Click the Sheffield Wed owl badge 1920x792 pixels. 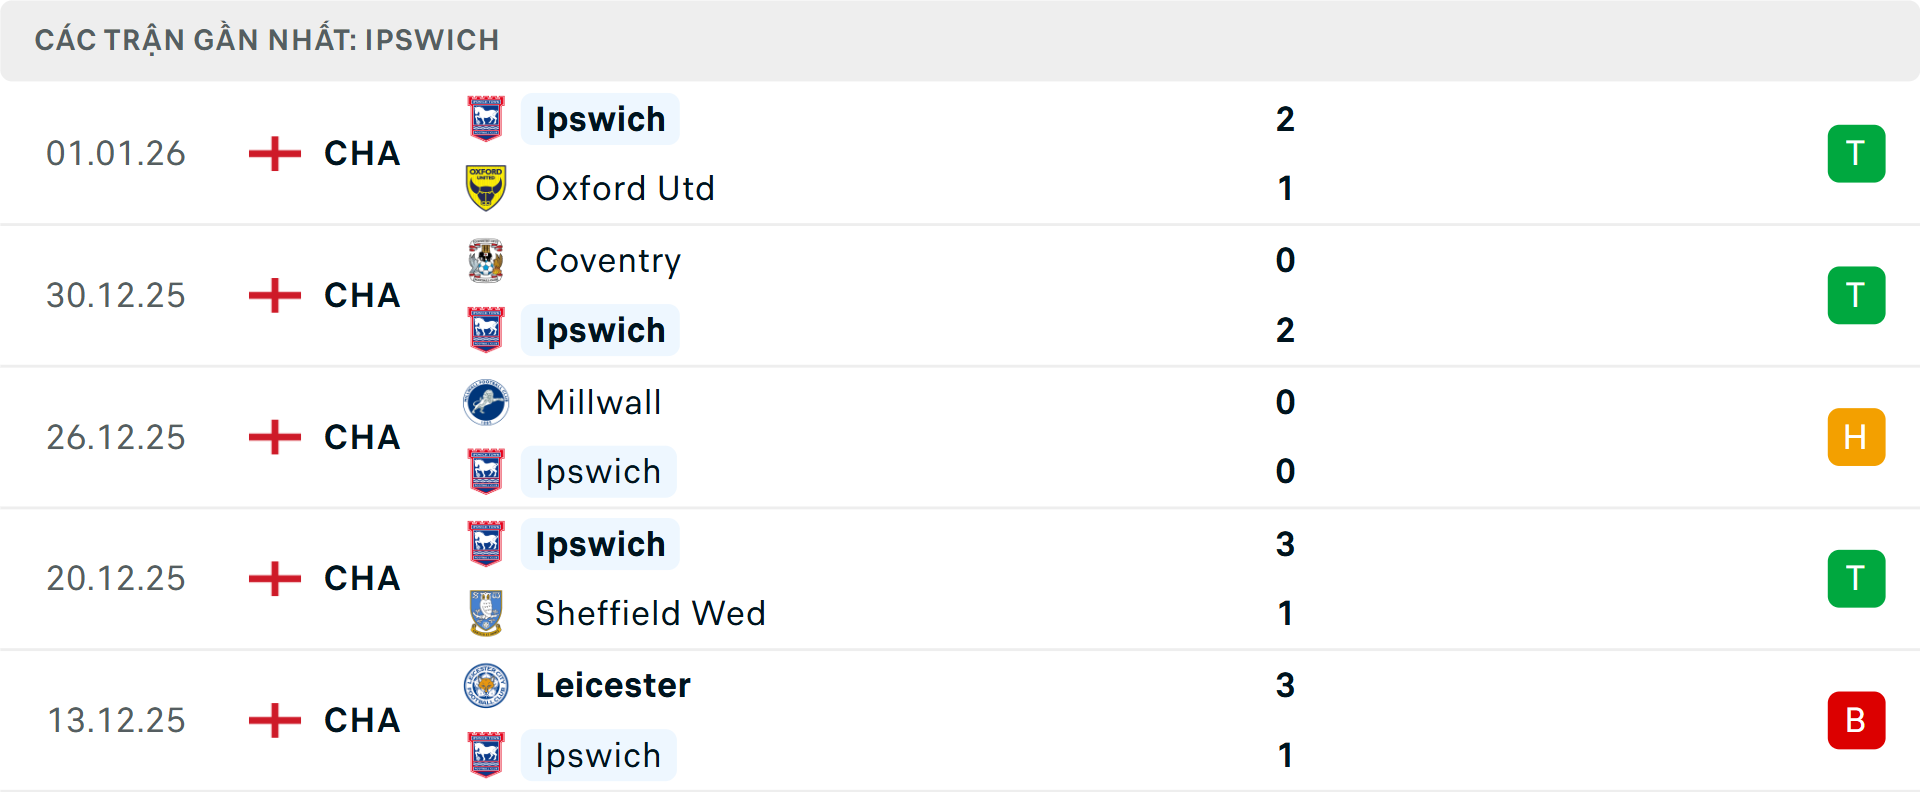click(x=486, y=613)
